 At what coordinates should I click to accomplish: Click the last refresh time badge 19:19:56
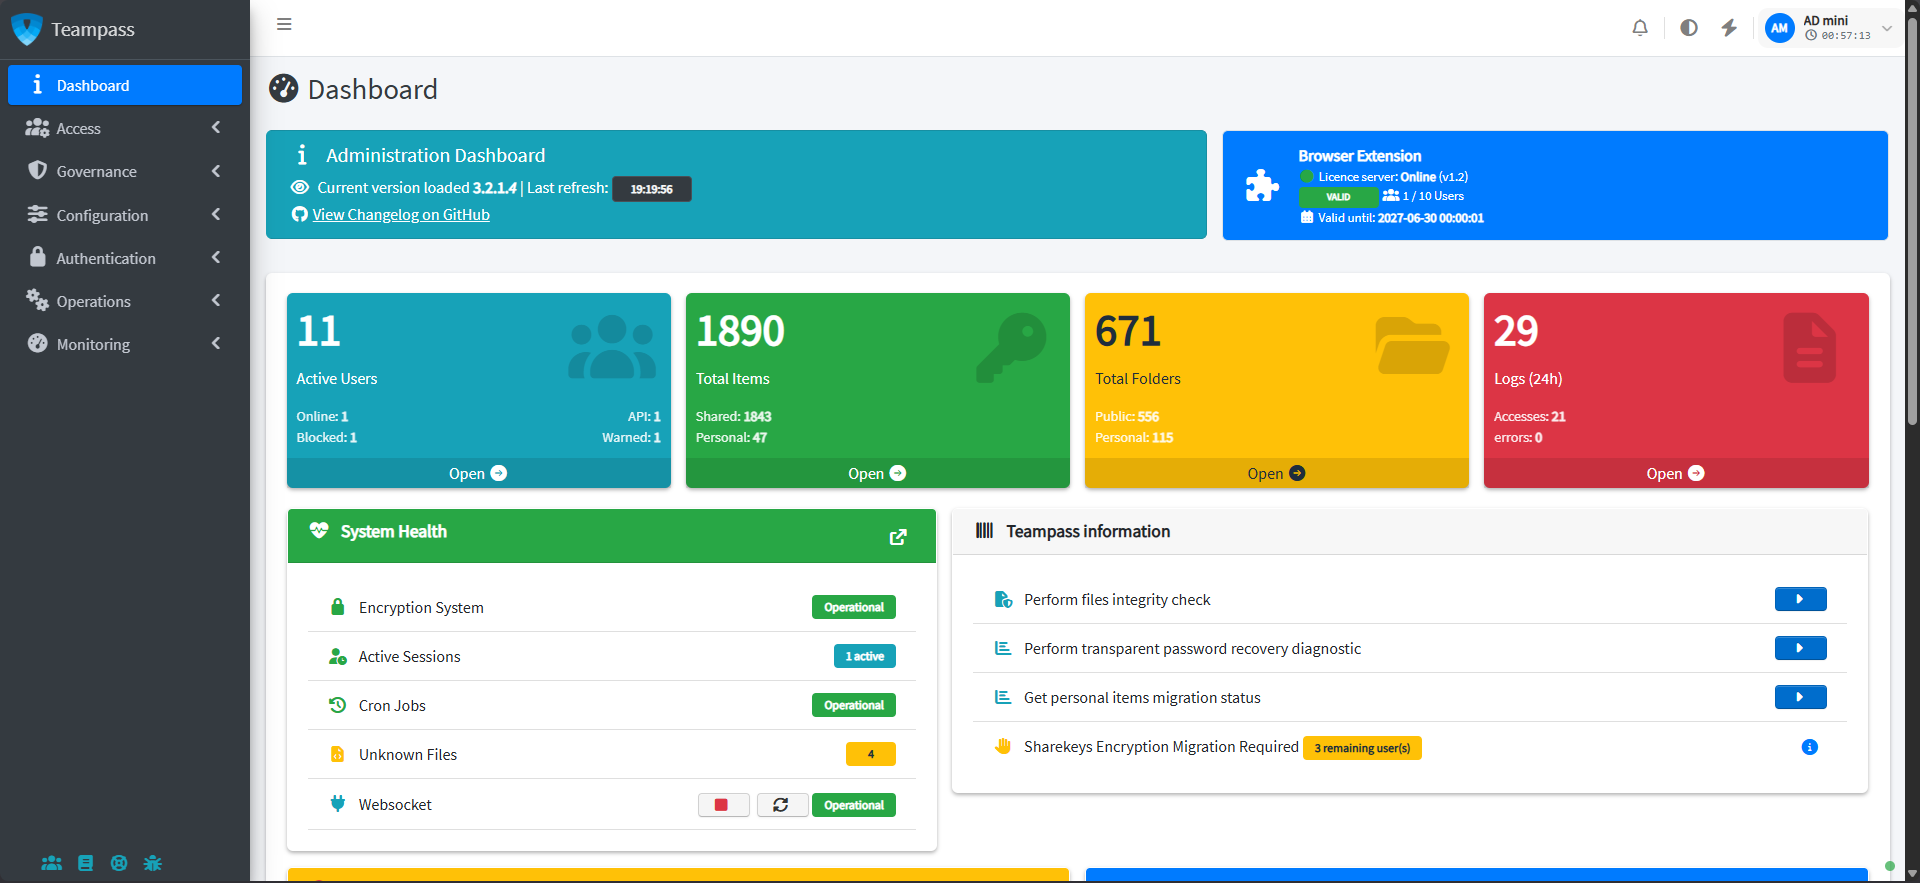click(x=651, y=189)
